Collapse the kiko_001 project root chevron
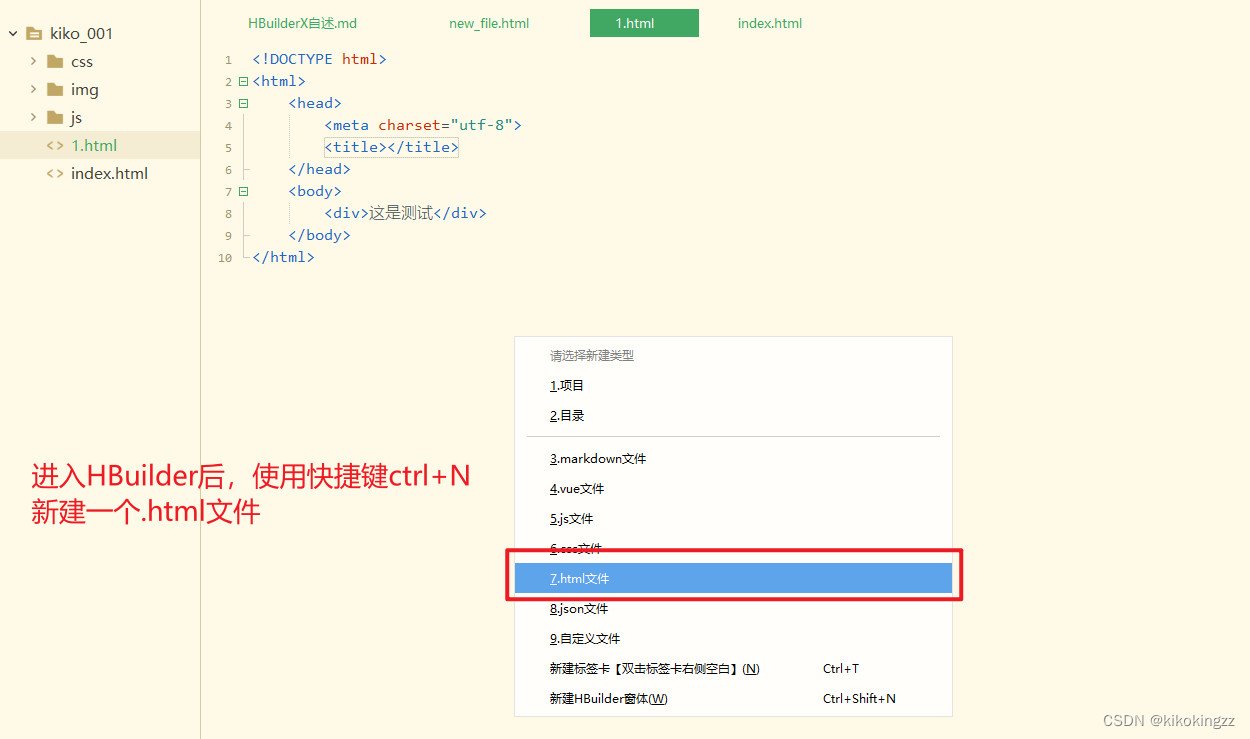Screen dimensions: 1250x739 13,33
